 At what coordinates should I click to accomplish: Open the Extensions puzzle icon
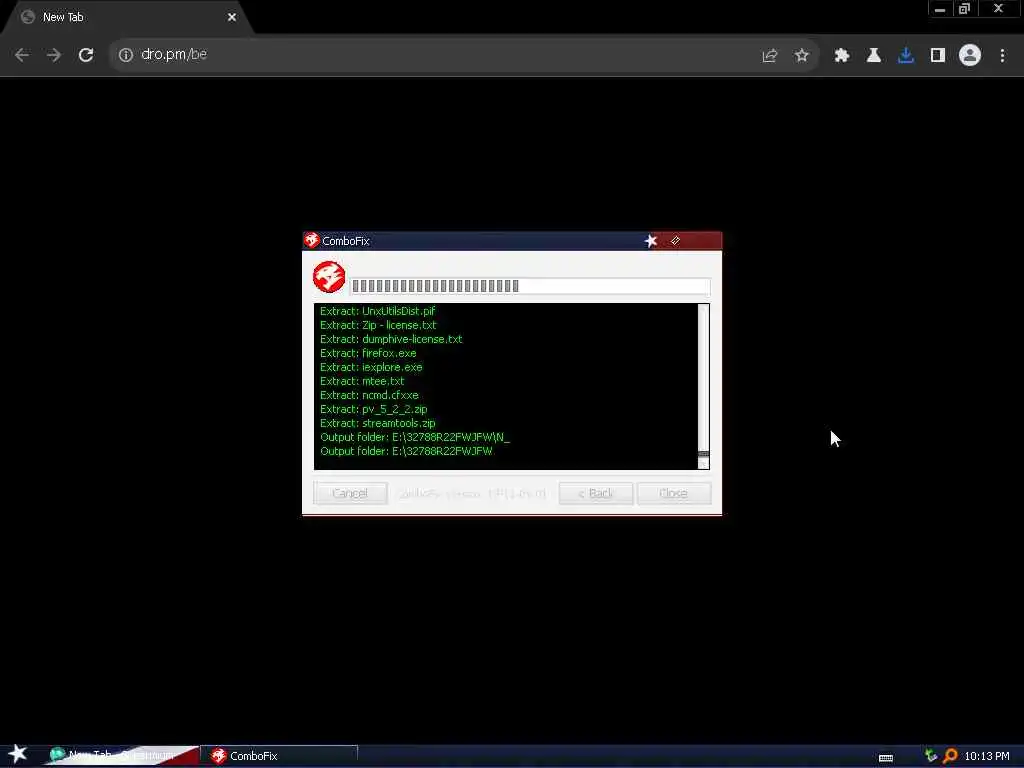point(842,56)
